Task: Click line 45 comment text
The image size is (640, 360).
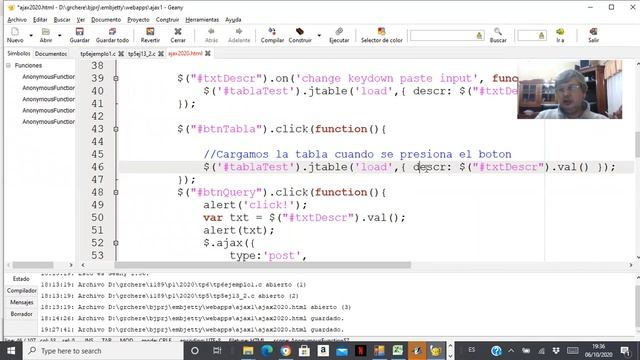Action: 357,154
